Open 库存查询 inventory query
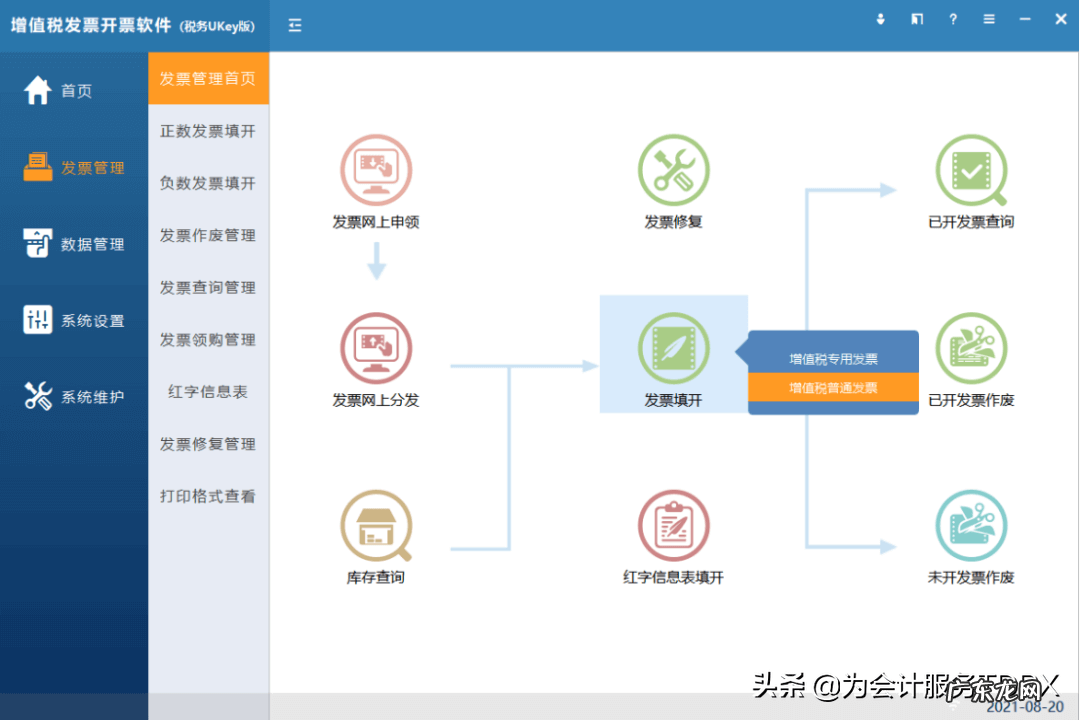 [x=376, y=525]
